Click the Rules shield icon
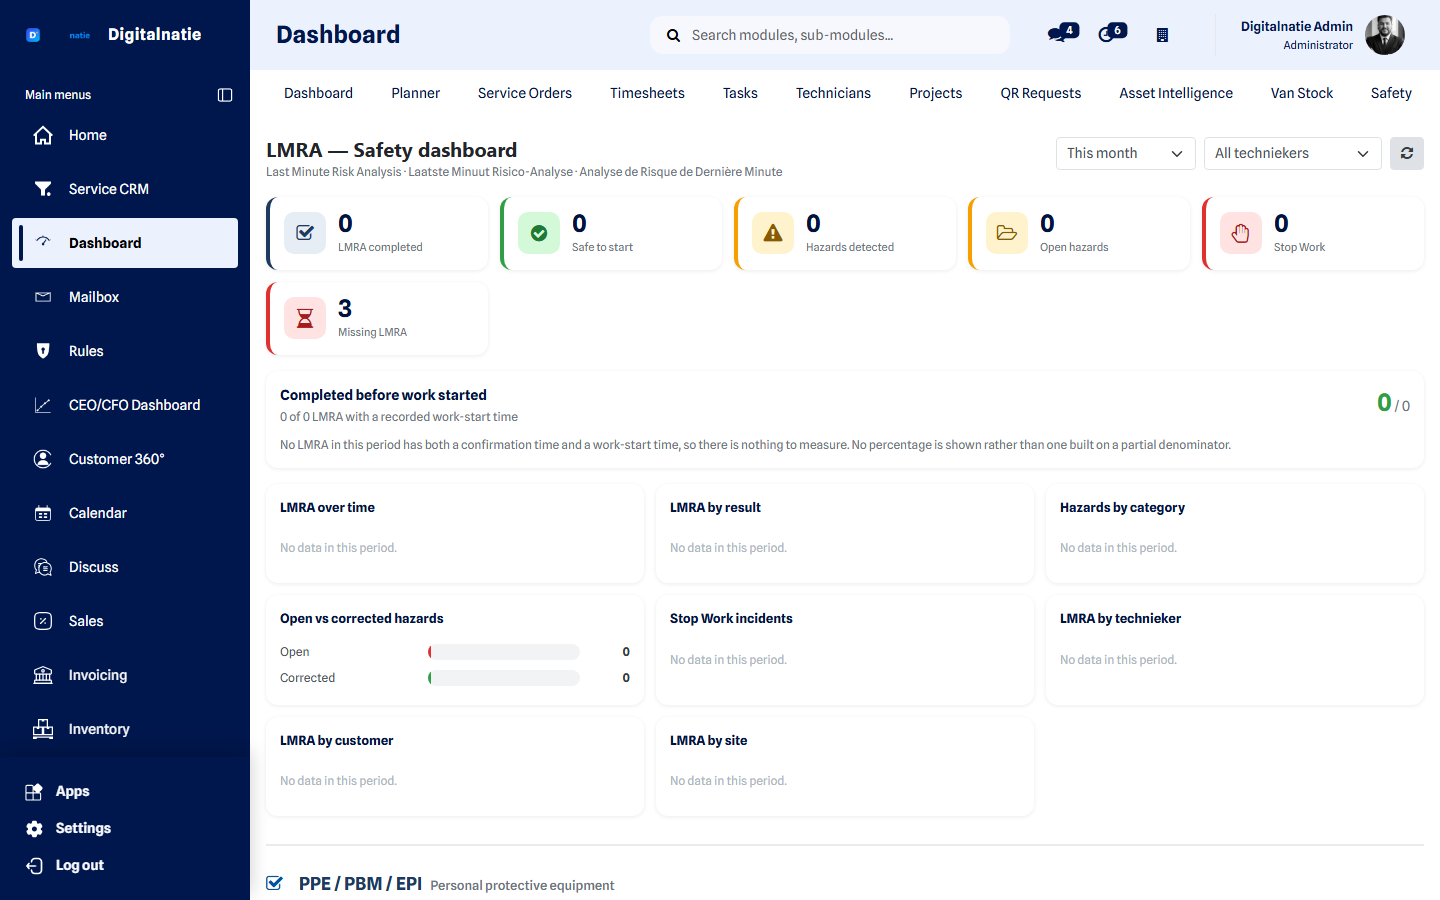Screen dimensions: 1440x900 pyautogui.click(x=43, y=351)
